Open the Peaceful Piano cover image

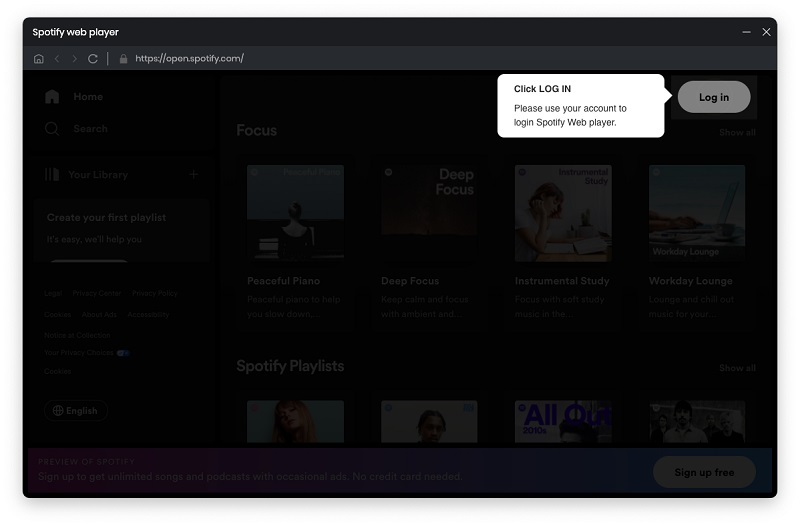(295, 213)
